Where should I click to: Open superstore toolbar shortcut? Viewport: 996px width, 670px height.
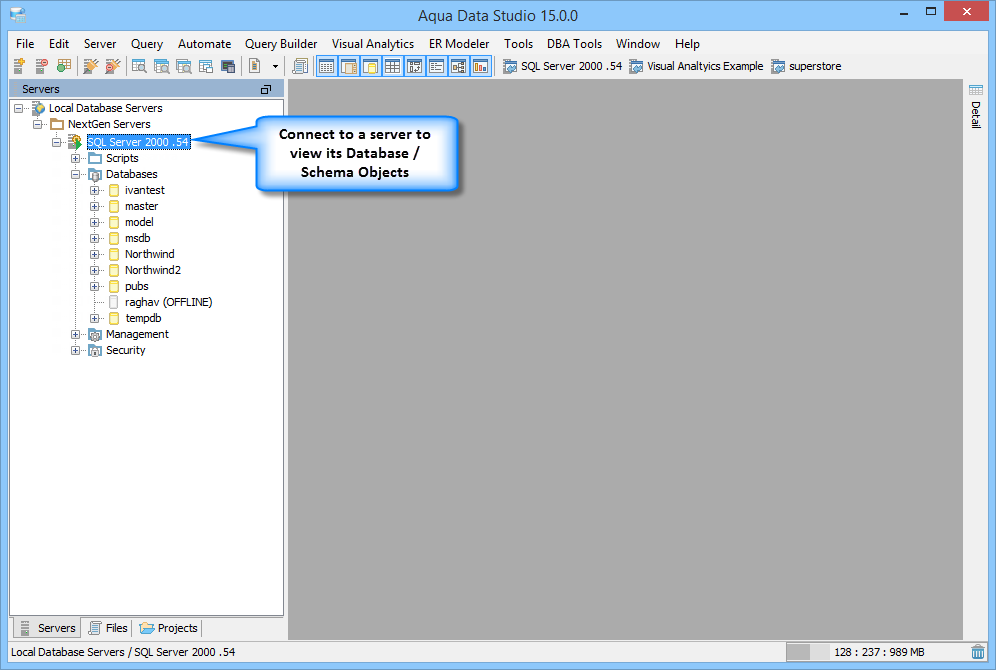pos(806,66)
